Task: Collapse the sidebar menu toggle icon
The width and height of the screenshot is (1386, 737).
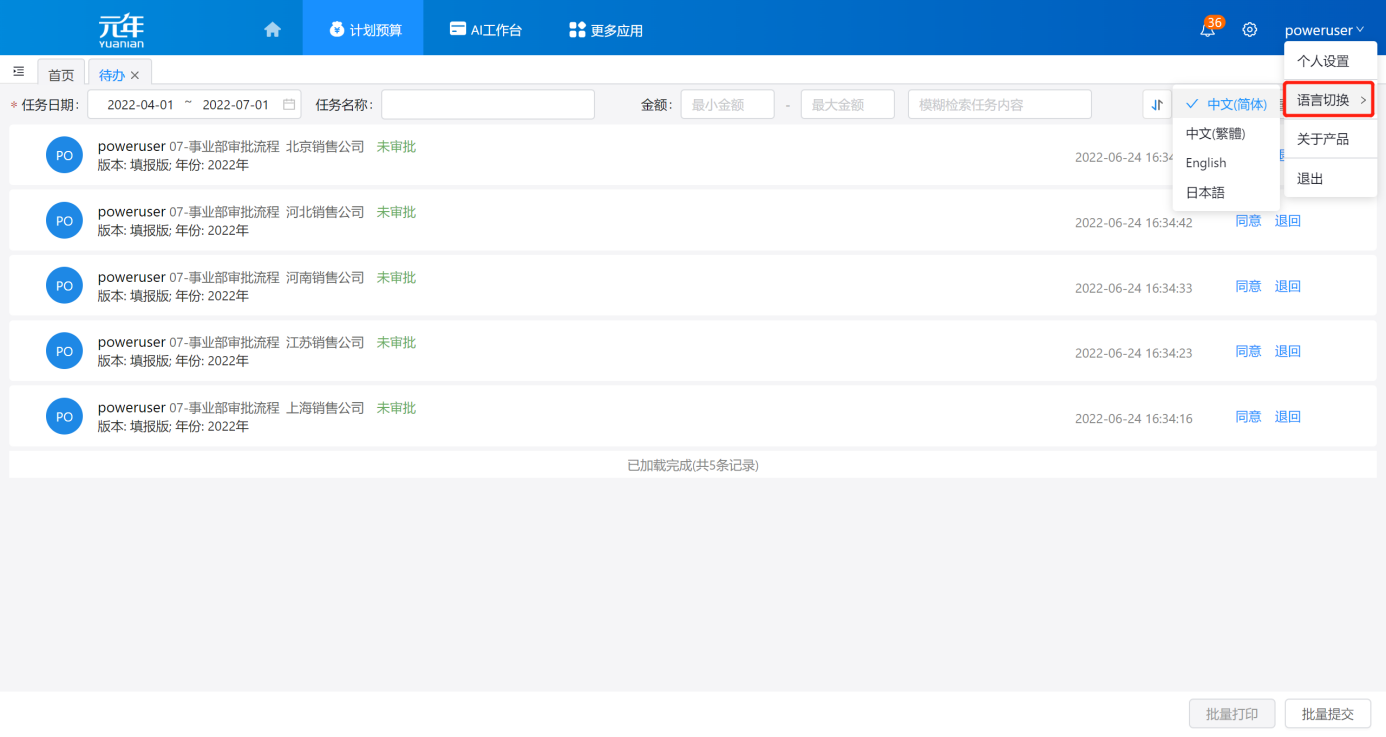Action: pos(18,72)
